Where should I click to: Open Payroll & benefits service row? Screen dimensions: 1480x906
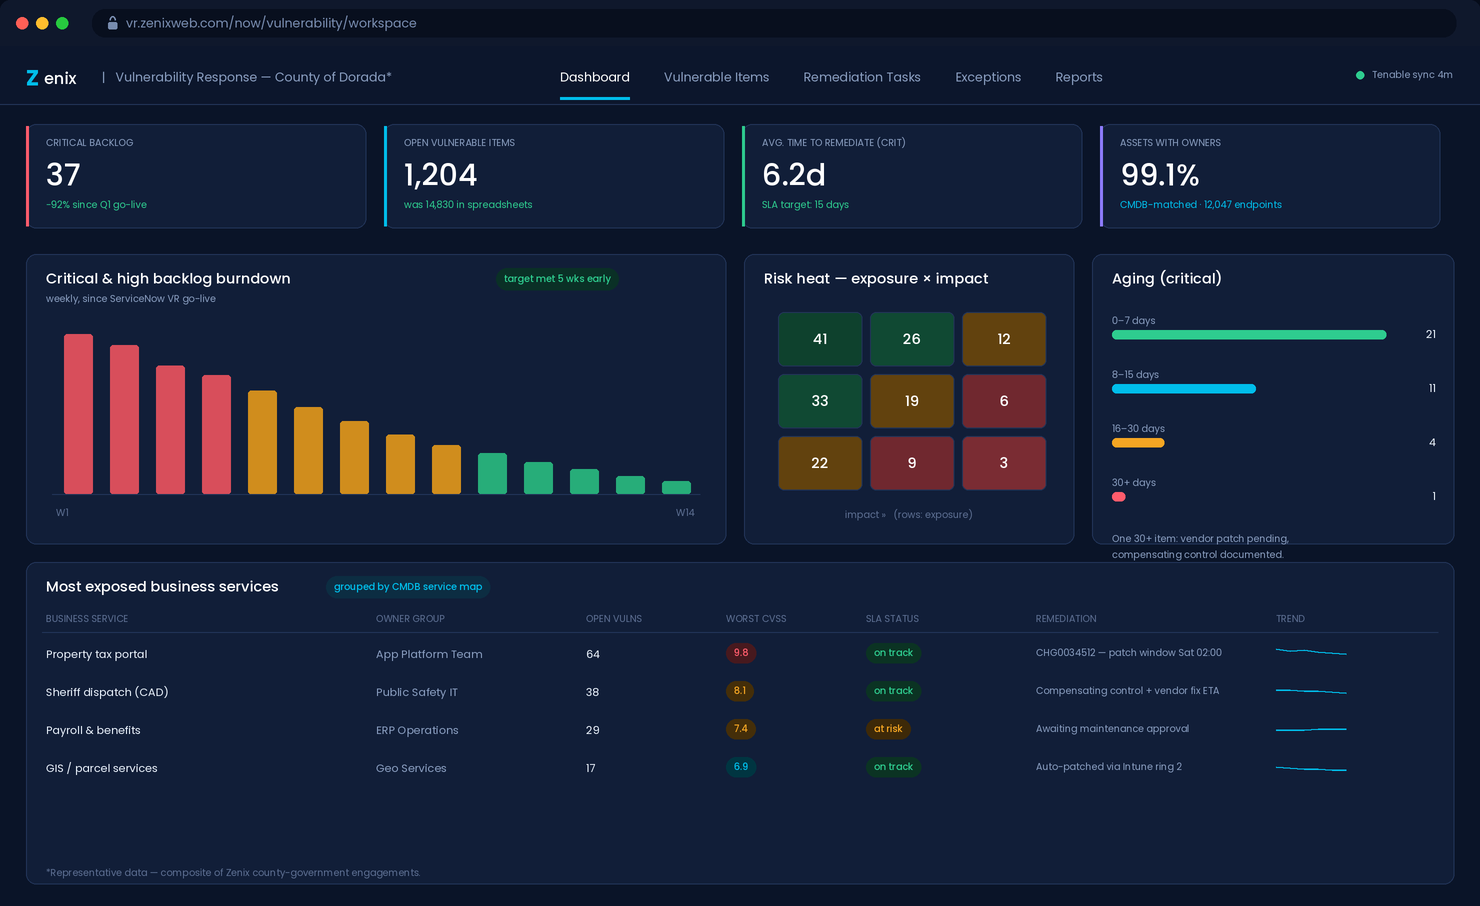[742, 729]
